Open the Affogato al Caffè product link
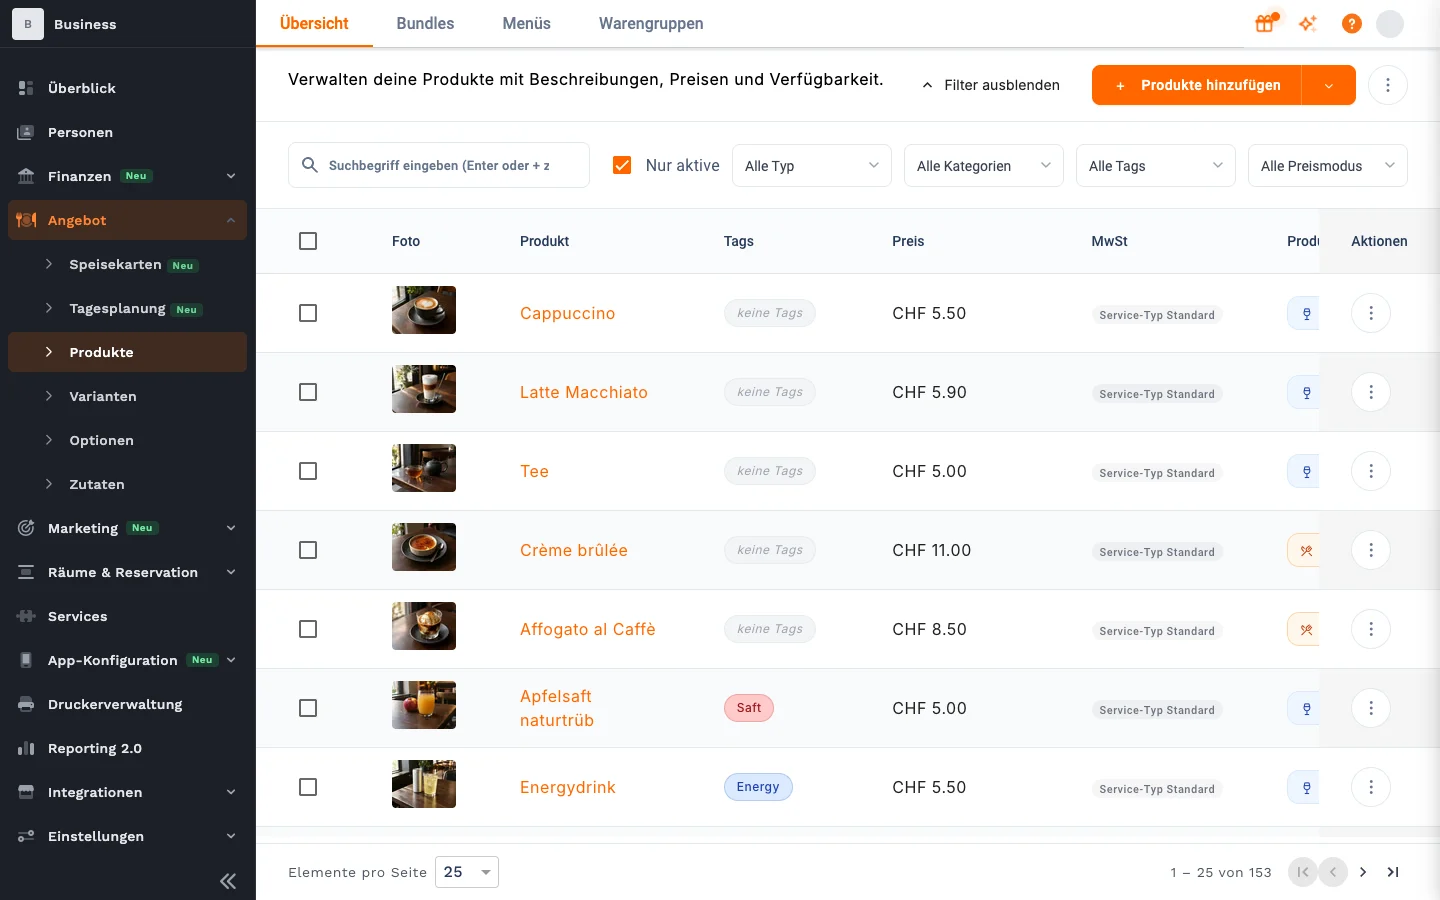This screenshot has width=1440, height=900. [x=588, y=629]
